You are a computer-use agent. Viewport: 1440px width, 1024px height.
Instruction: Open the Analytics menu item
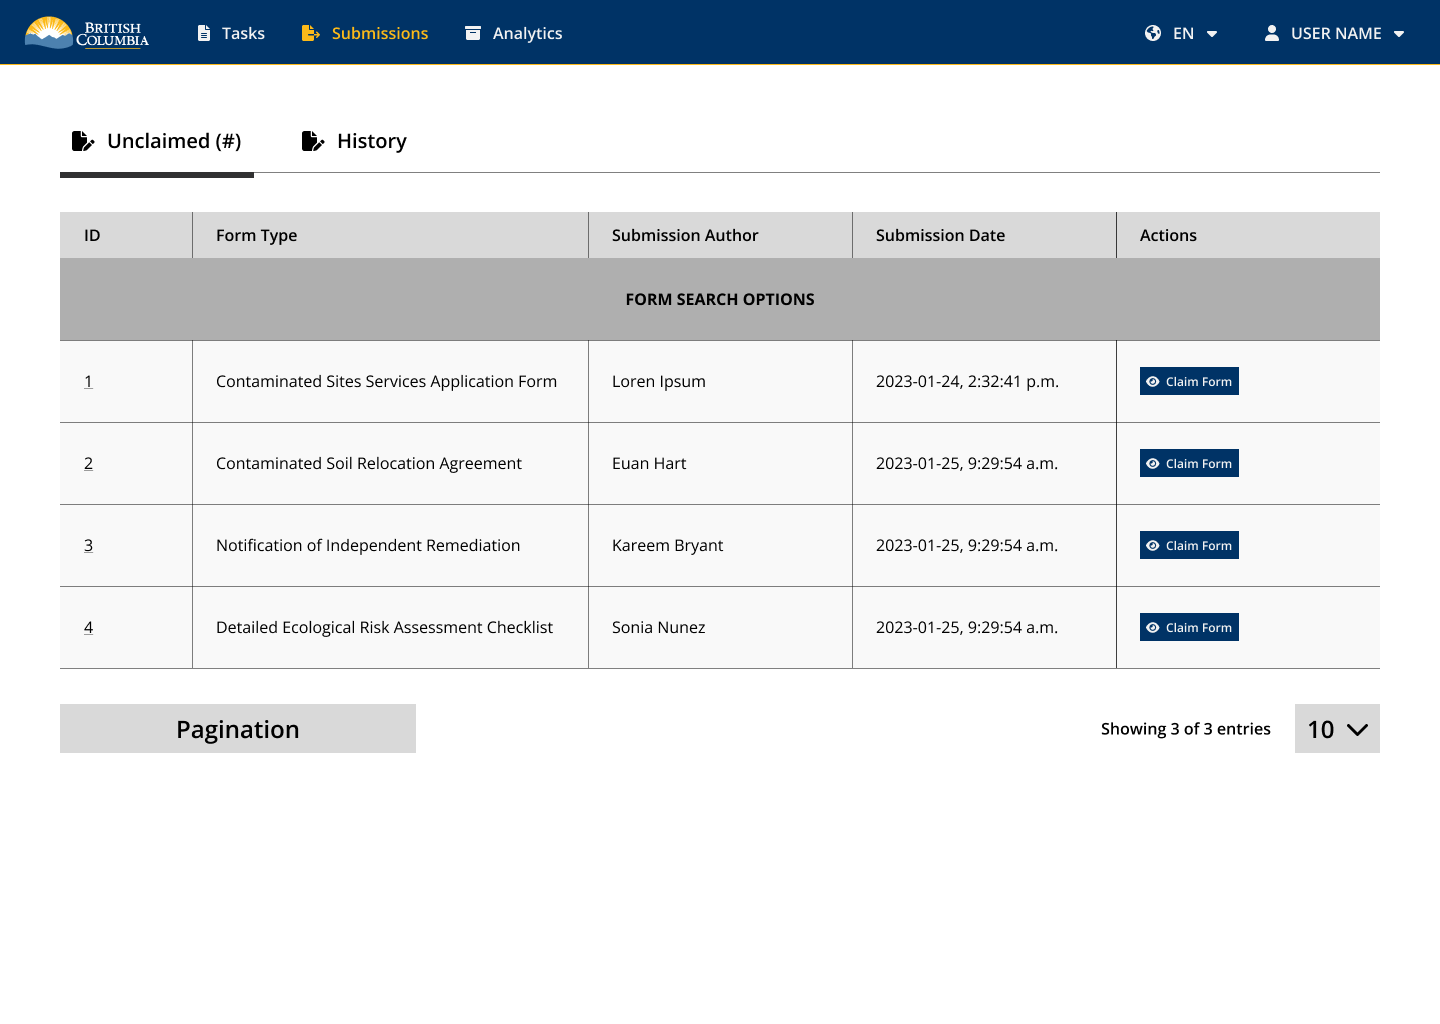tap(527, 33)
